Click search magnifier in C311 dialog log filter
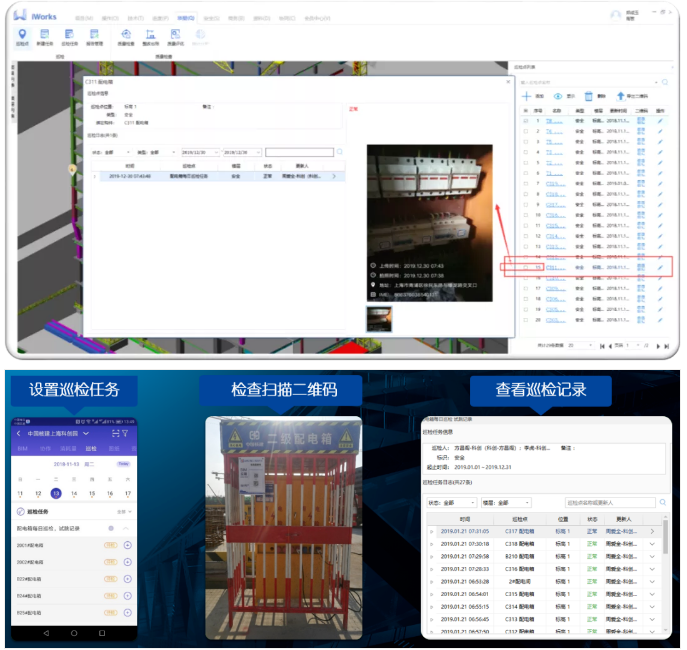The image size is (687, 650). point(340,152)
